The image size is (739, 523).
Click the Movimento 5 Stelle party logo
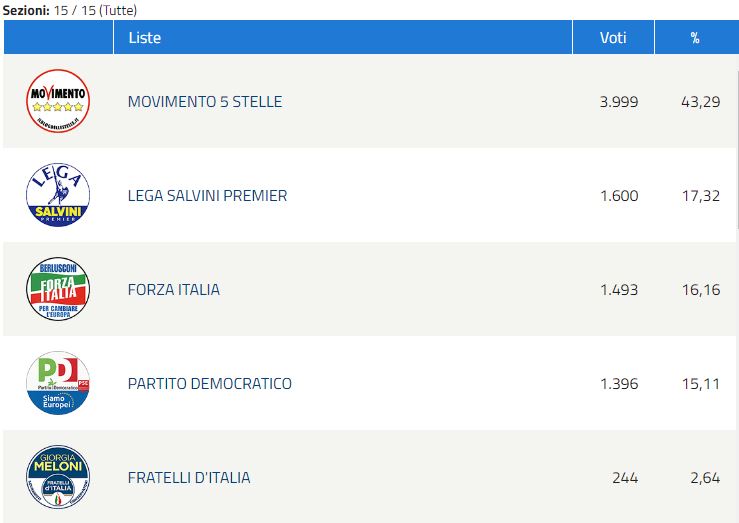[x=58, y=101]
